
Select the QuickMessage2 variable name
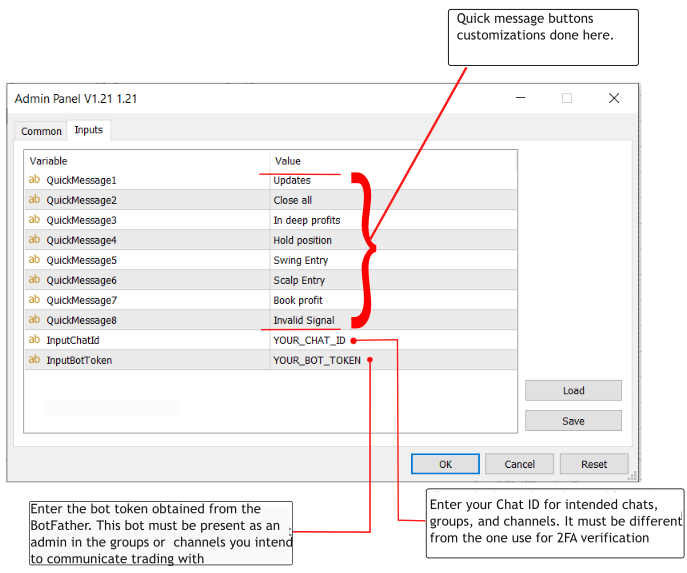pos(81,200)
